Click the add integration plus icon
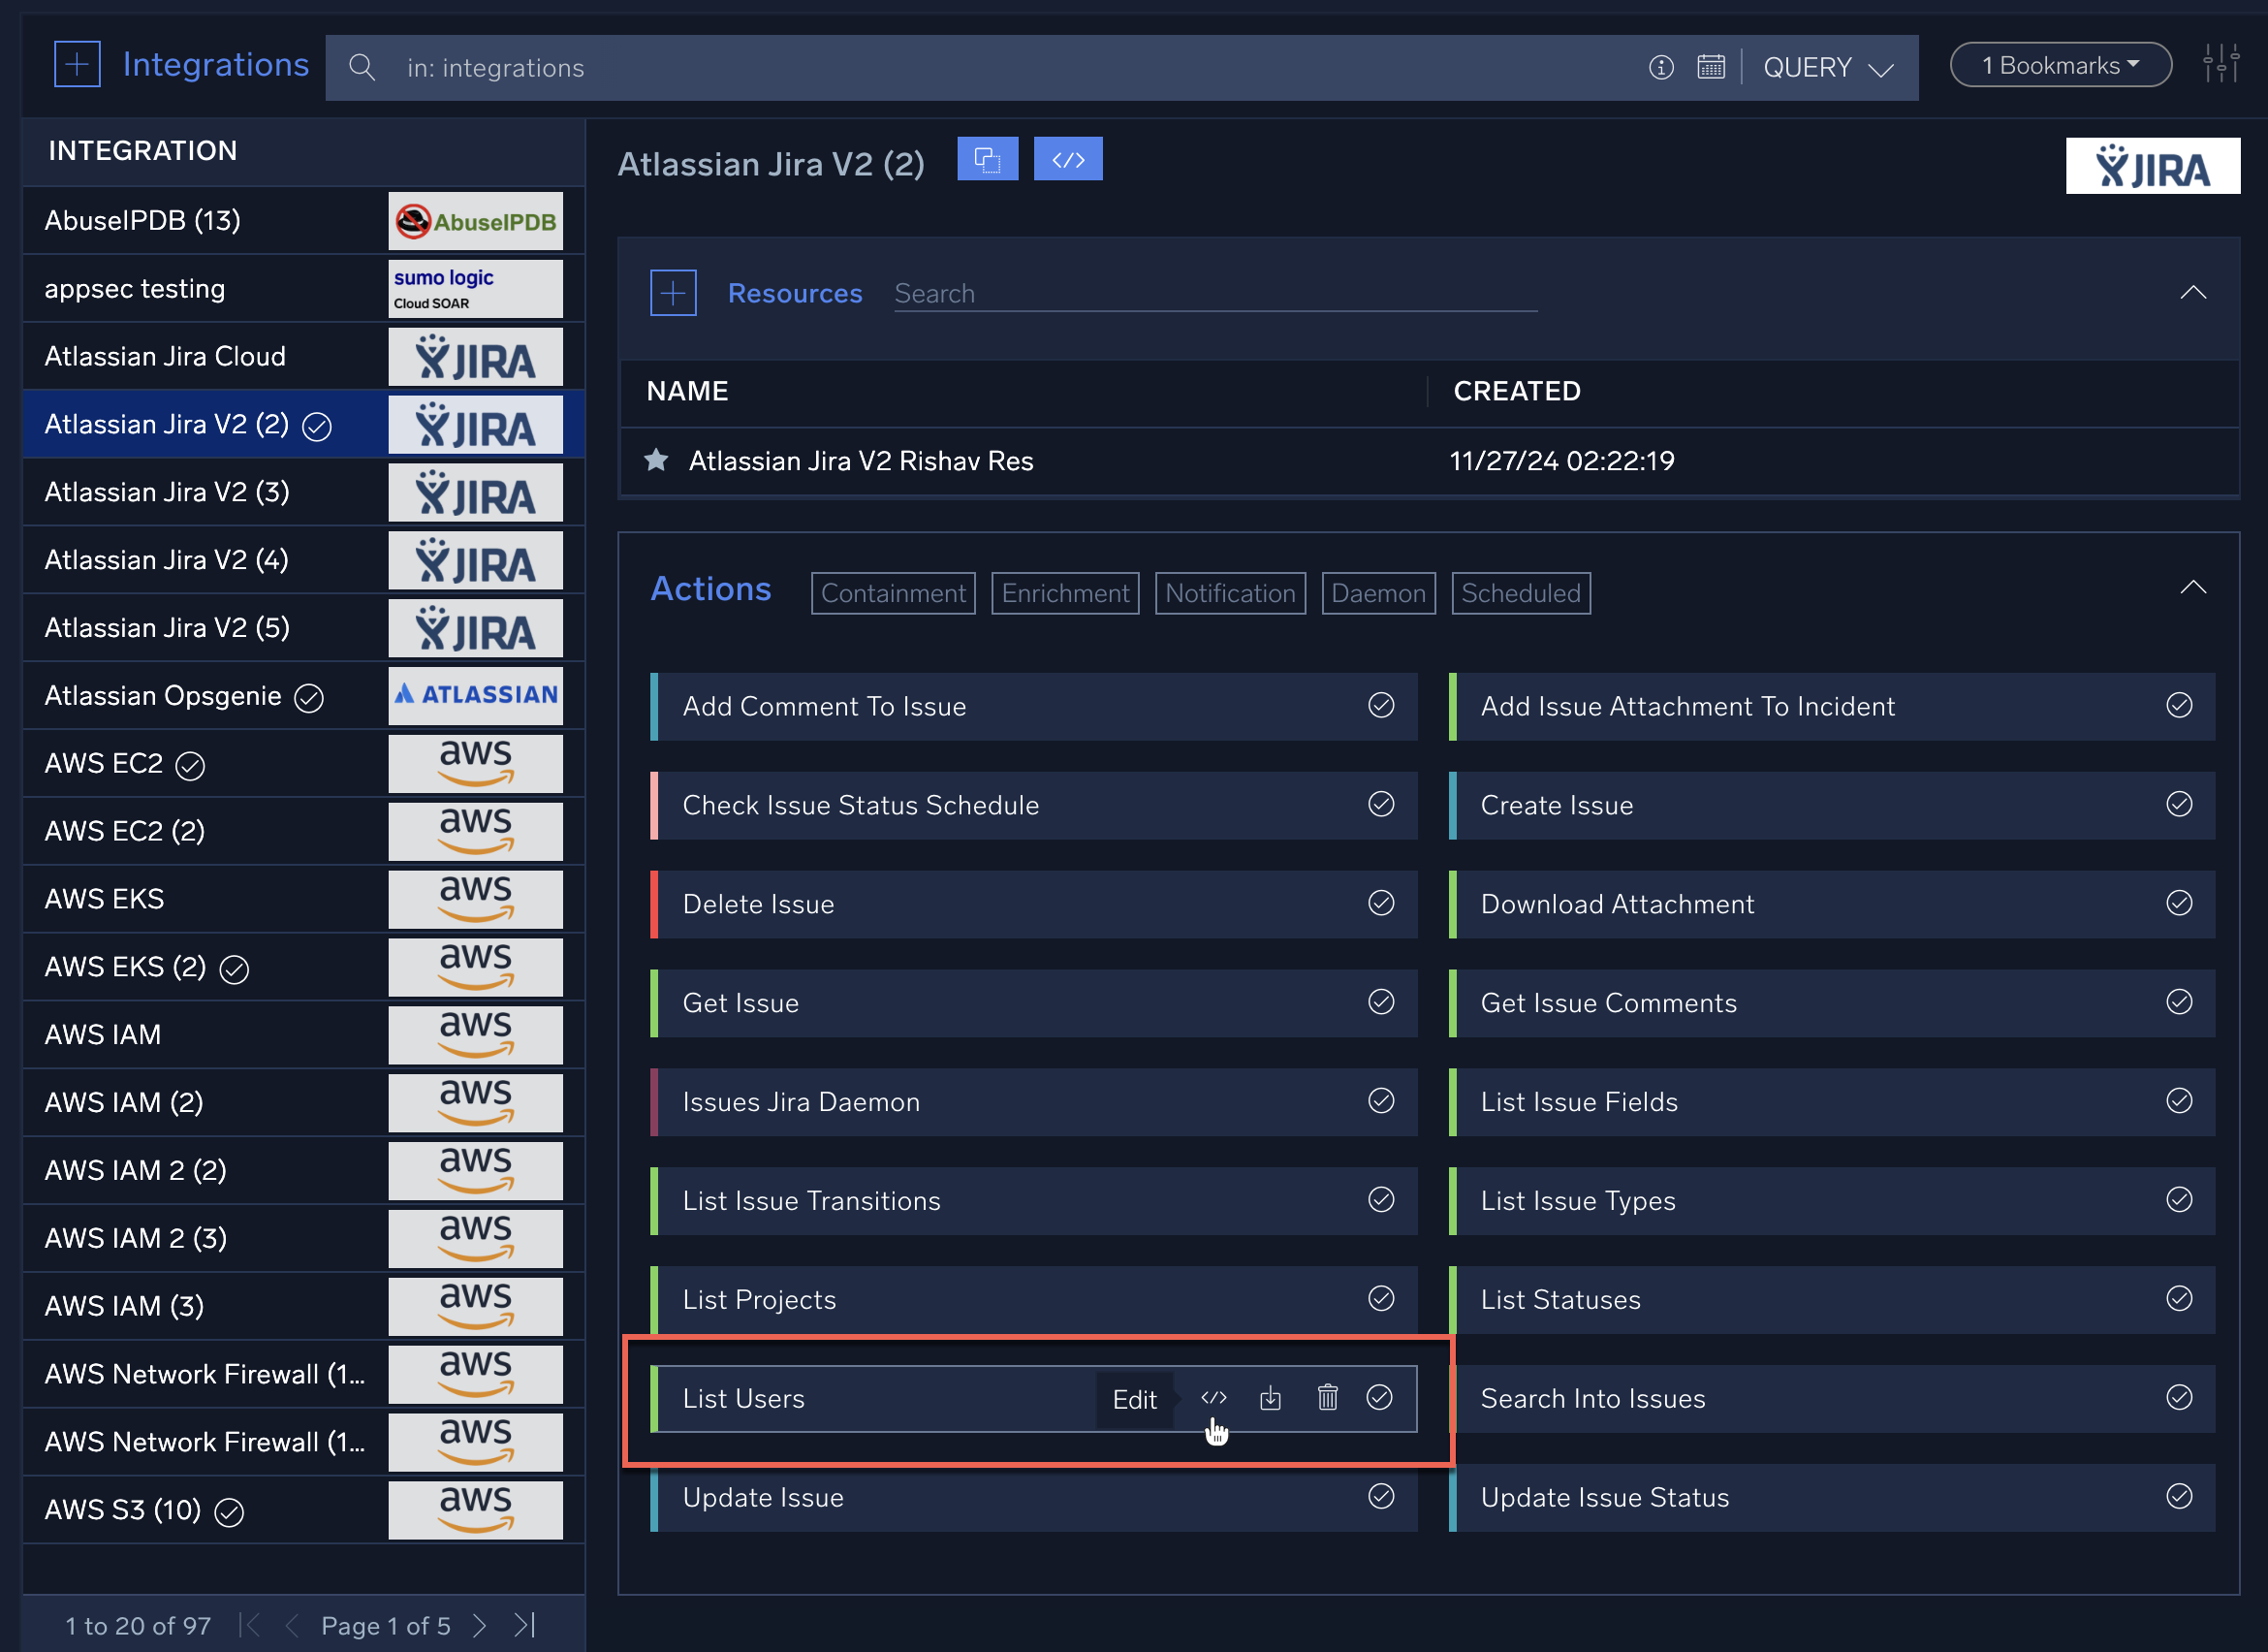 tap(77, 65)
